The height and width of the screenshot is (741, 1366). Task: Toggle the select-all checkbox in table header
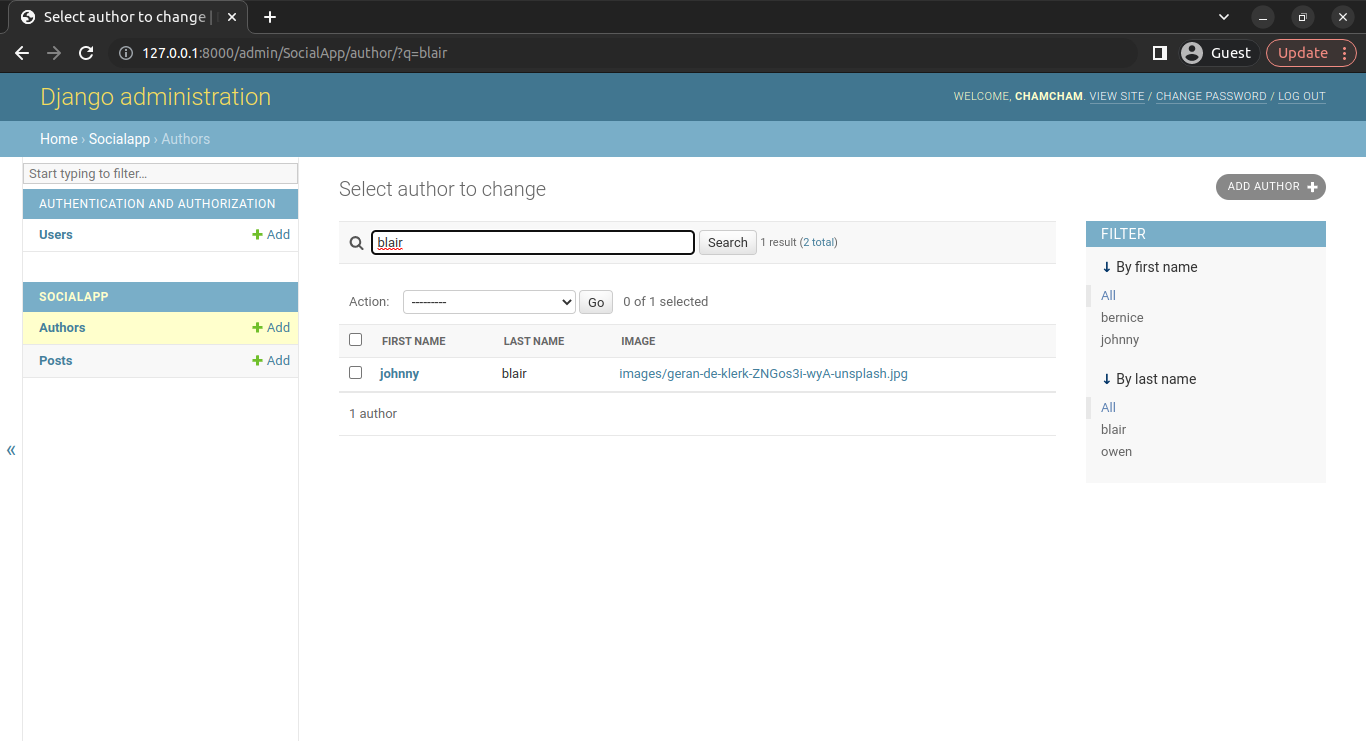(355, 340)
